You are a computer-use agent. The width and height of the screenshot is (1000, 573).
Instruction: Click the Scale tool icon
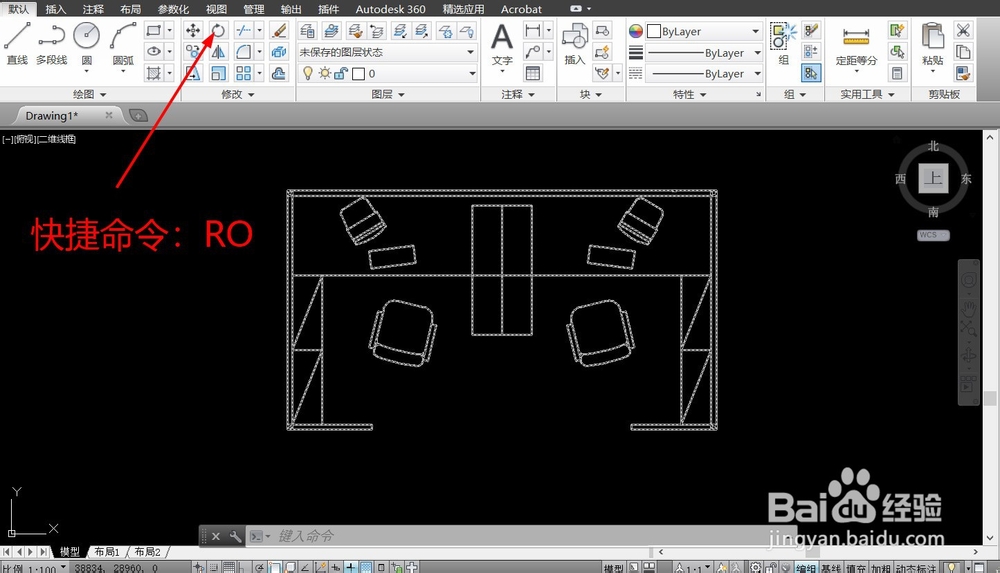click(x=218, y=73)
